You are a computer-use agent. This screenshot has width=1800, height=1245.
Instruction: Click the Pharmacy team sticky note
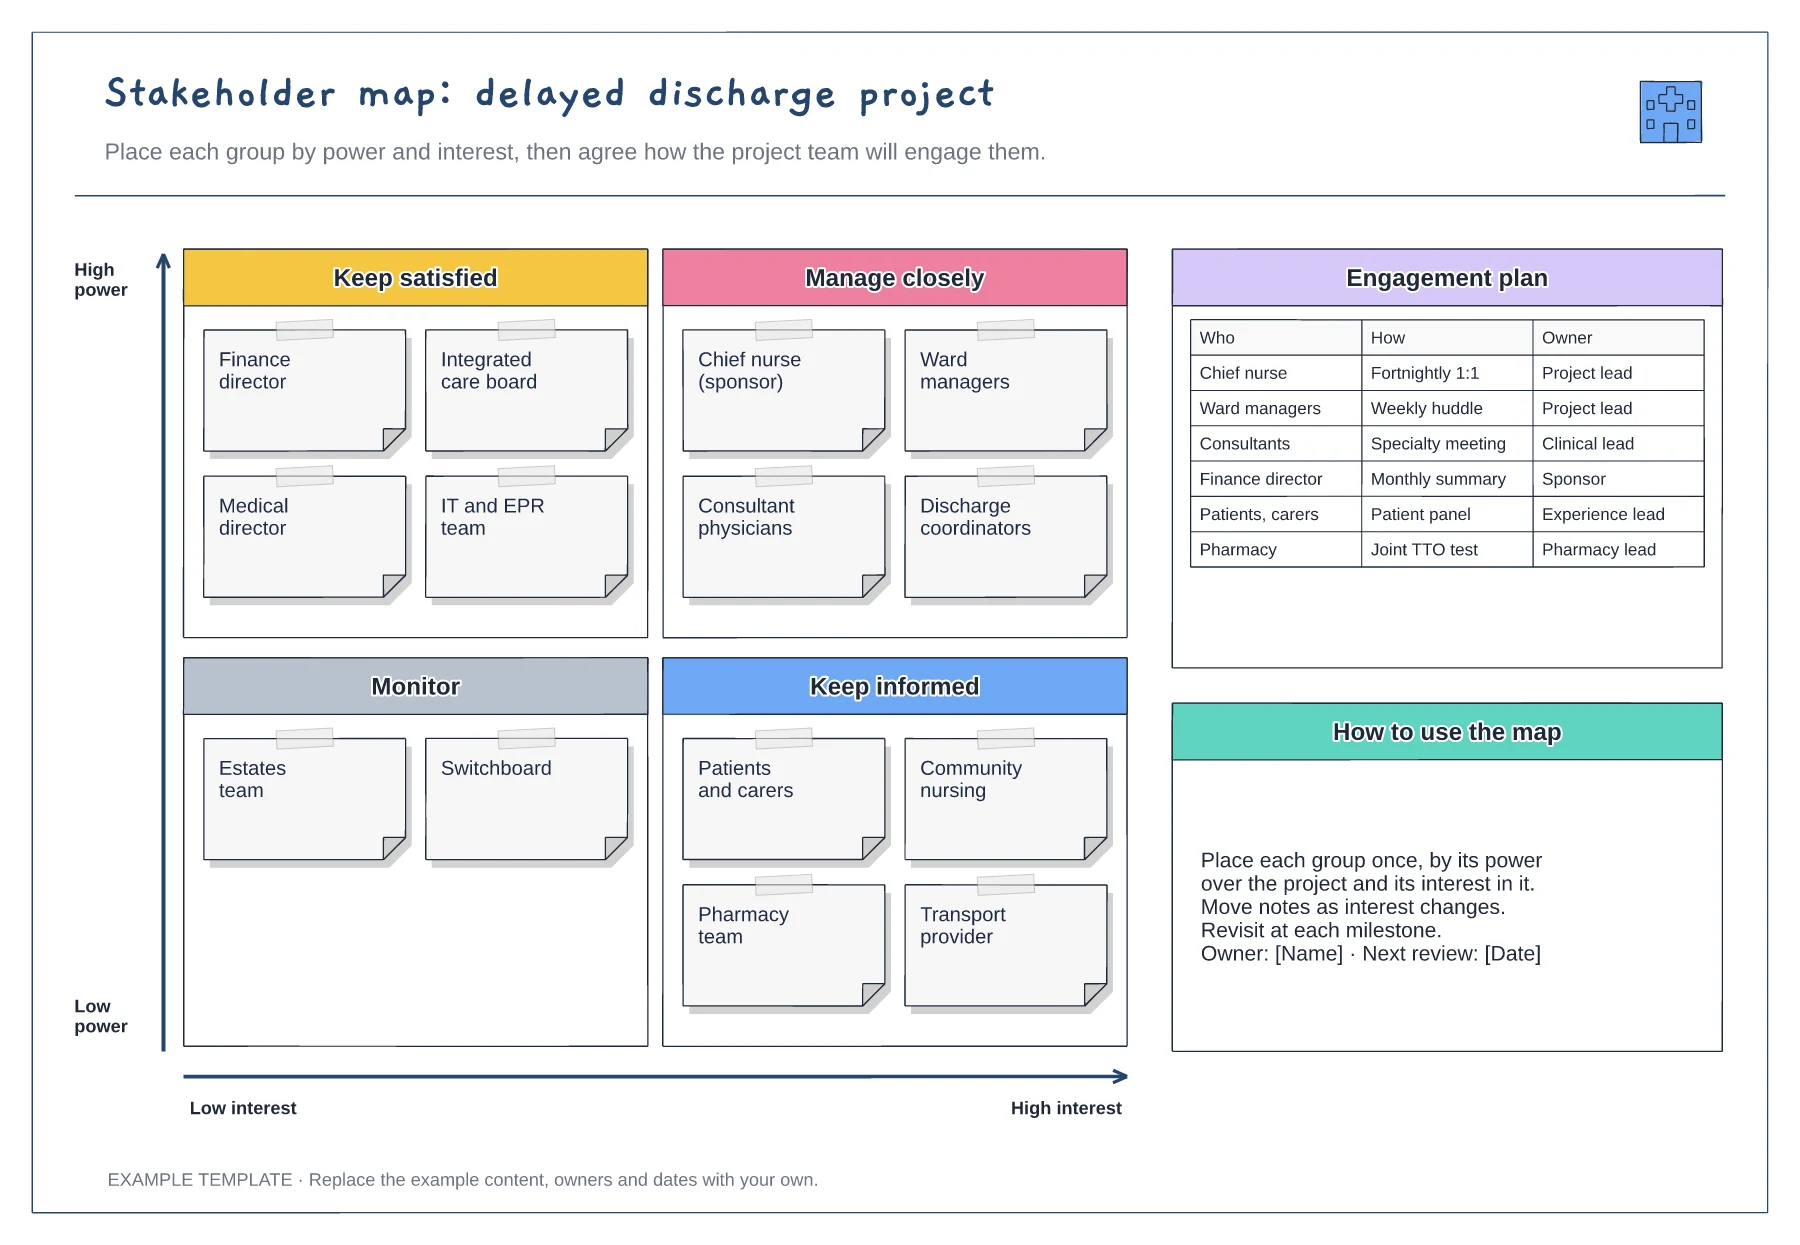point(783,945)
